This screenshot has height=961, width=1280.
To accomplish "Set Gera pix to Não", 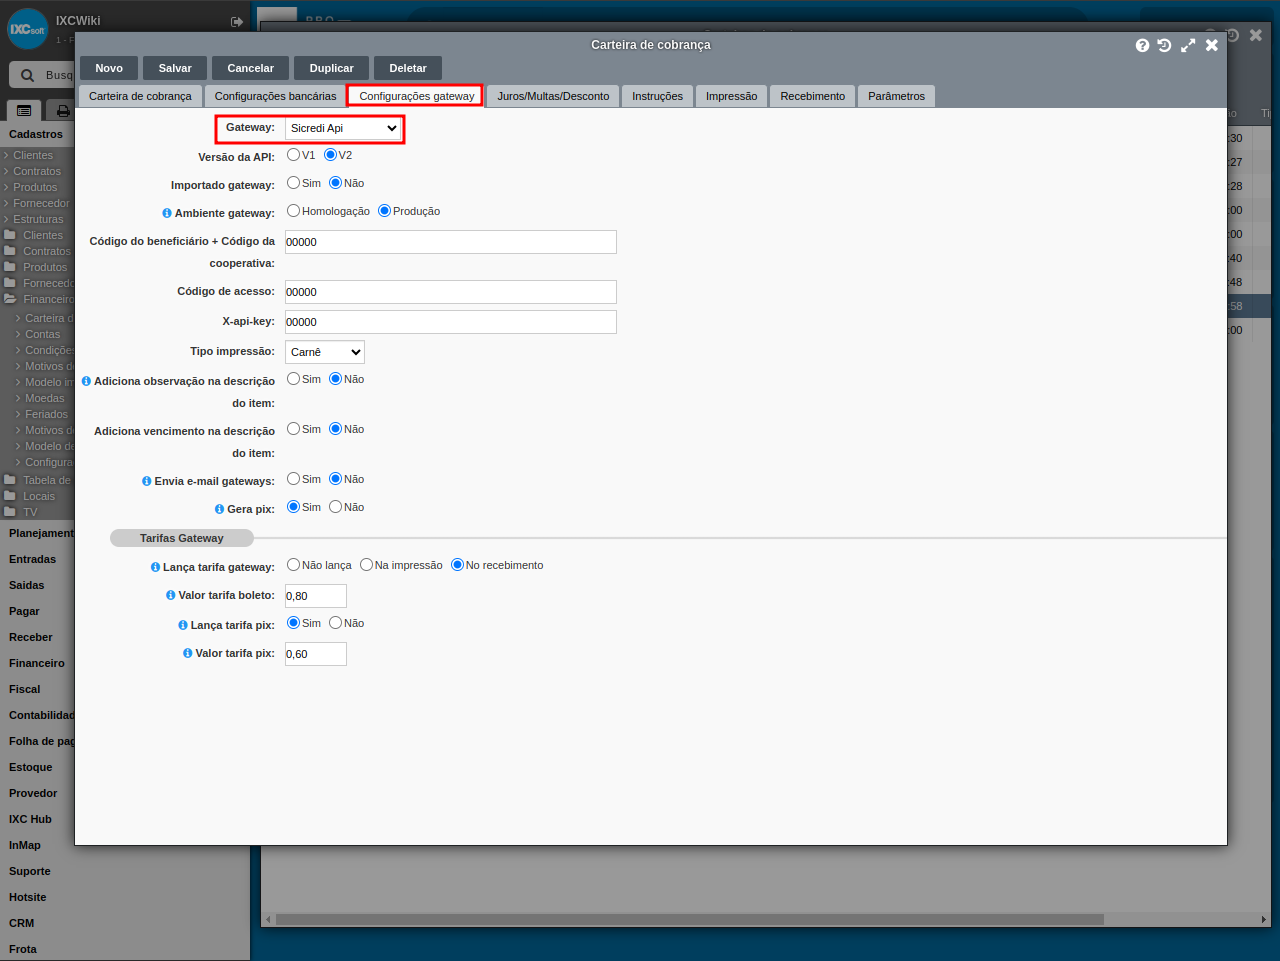I will [335, 507].
